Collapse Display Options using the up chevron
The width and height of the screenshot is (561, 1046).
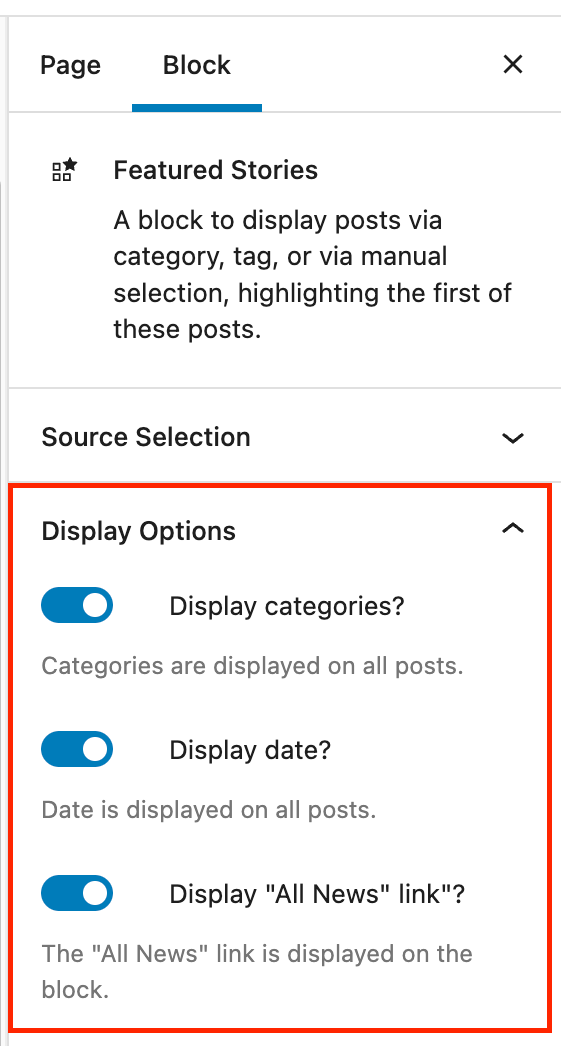tap(512, 529)
